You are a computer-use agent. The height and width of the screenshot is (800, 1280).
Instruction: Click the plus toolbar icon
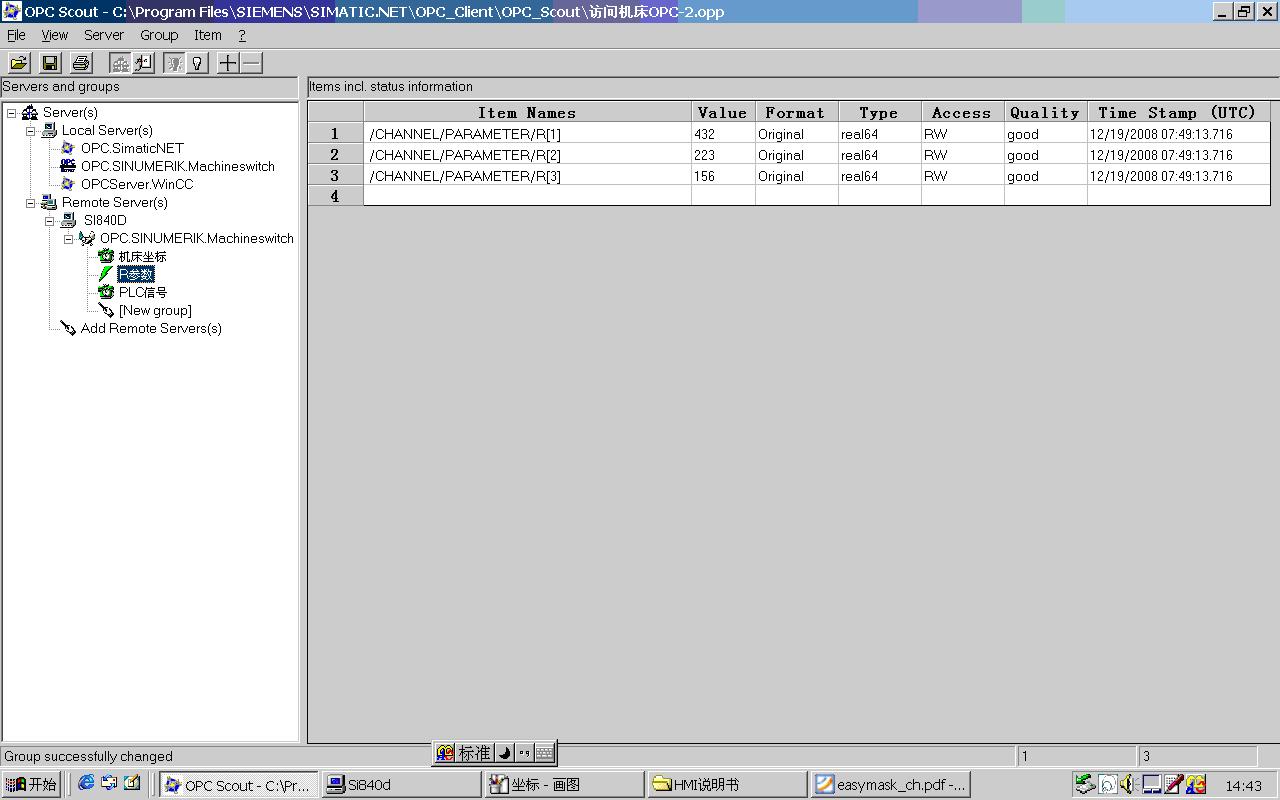tap(228, 63)
